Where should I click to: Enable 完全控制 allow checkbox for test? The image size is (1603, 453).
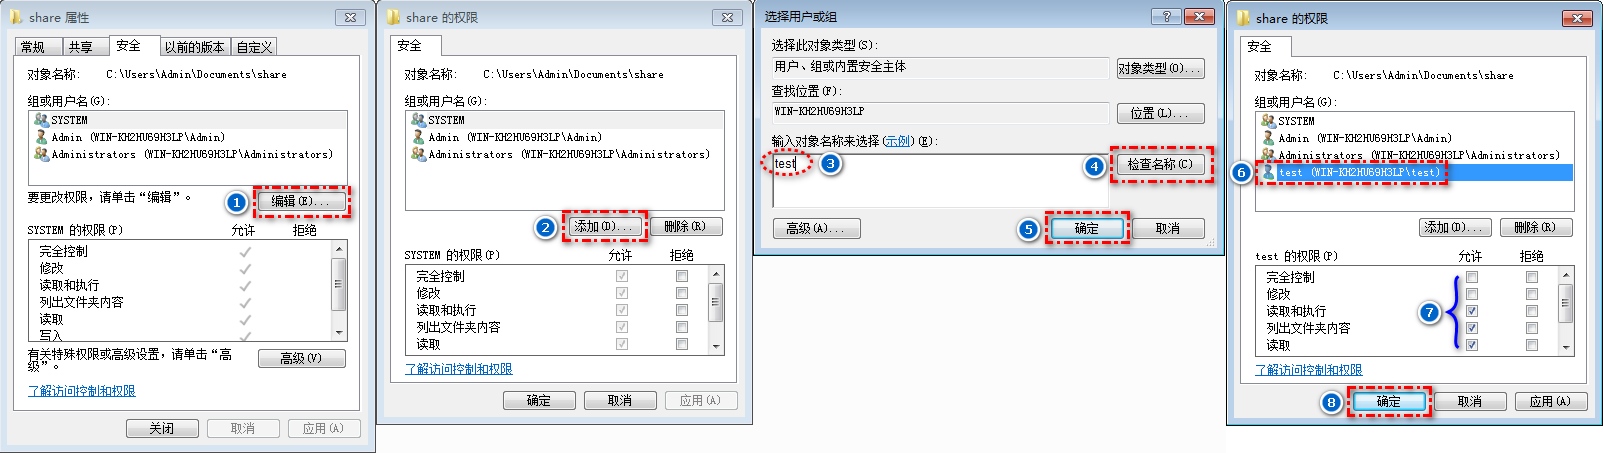tap(1472, 277)
